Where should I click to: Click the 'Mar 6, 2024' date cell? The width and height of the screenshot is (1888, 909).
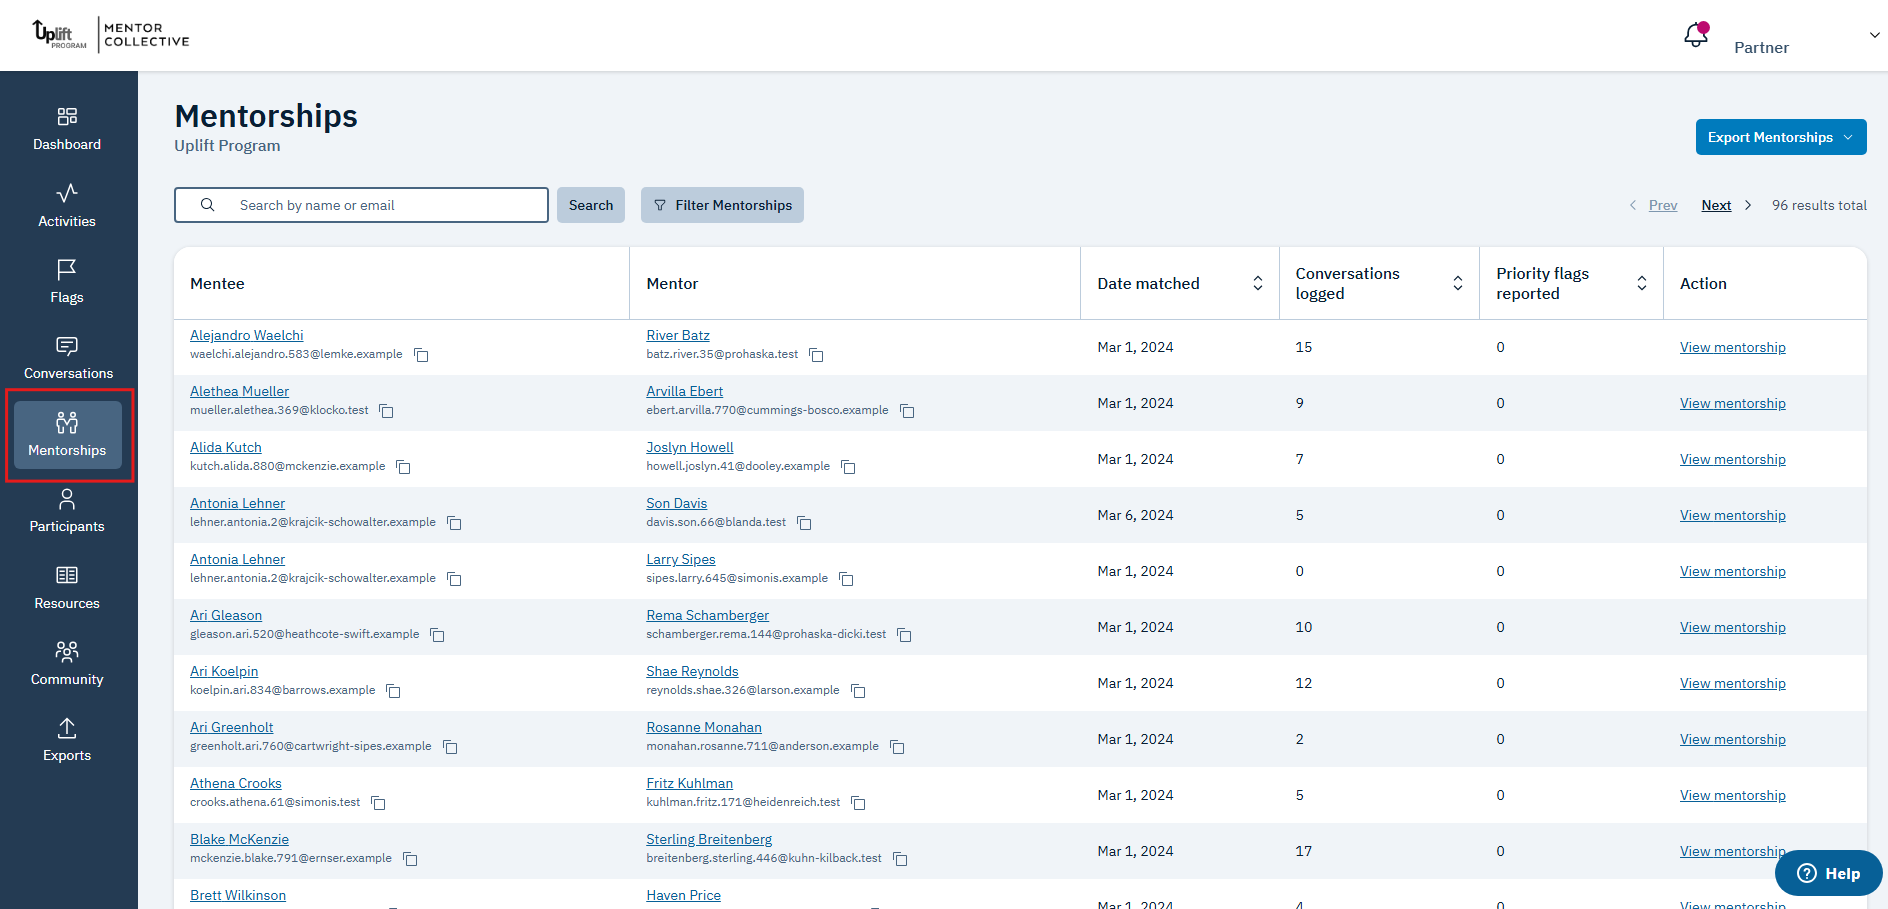click(1135, 515)
